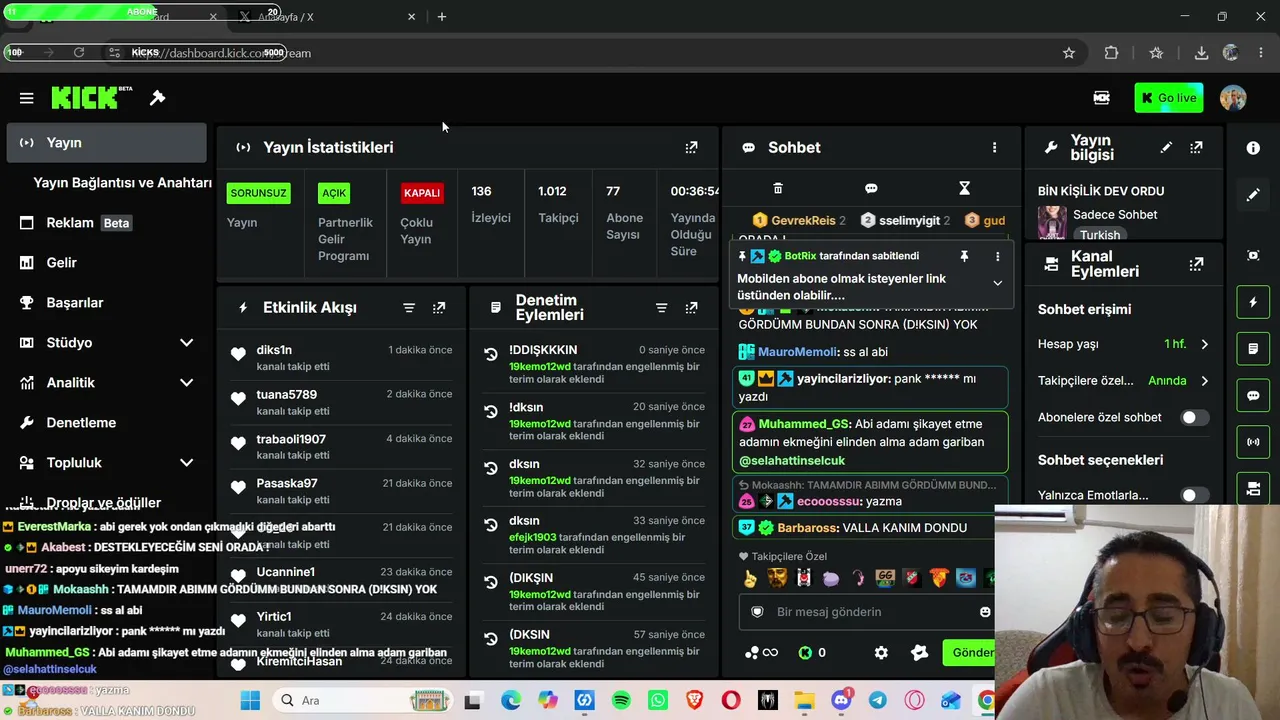Open the hamburger navigation menu

(x=27, y=98)
